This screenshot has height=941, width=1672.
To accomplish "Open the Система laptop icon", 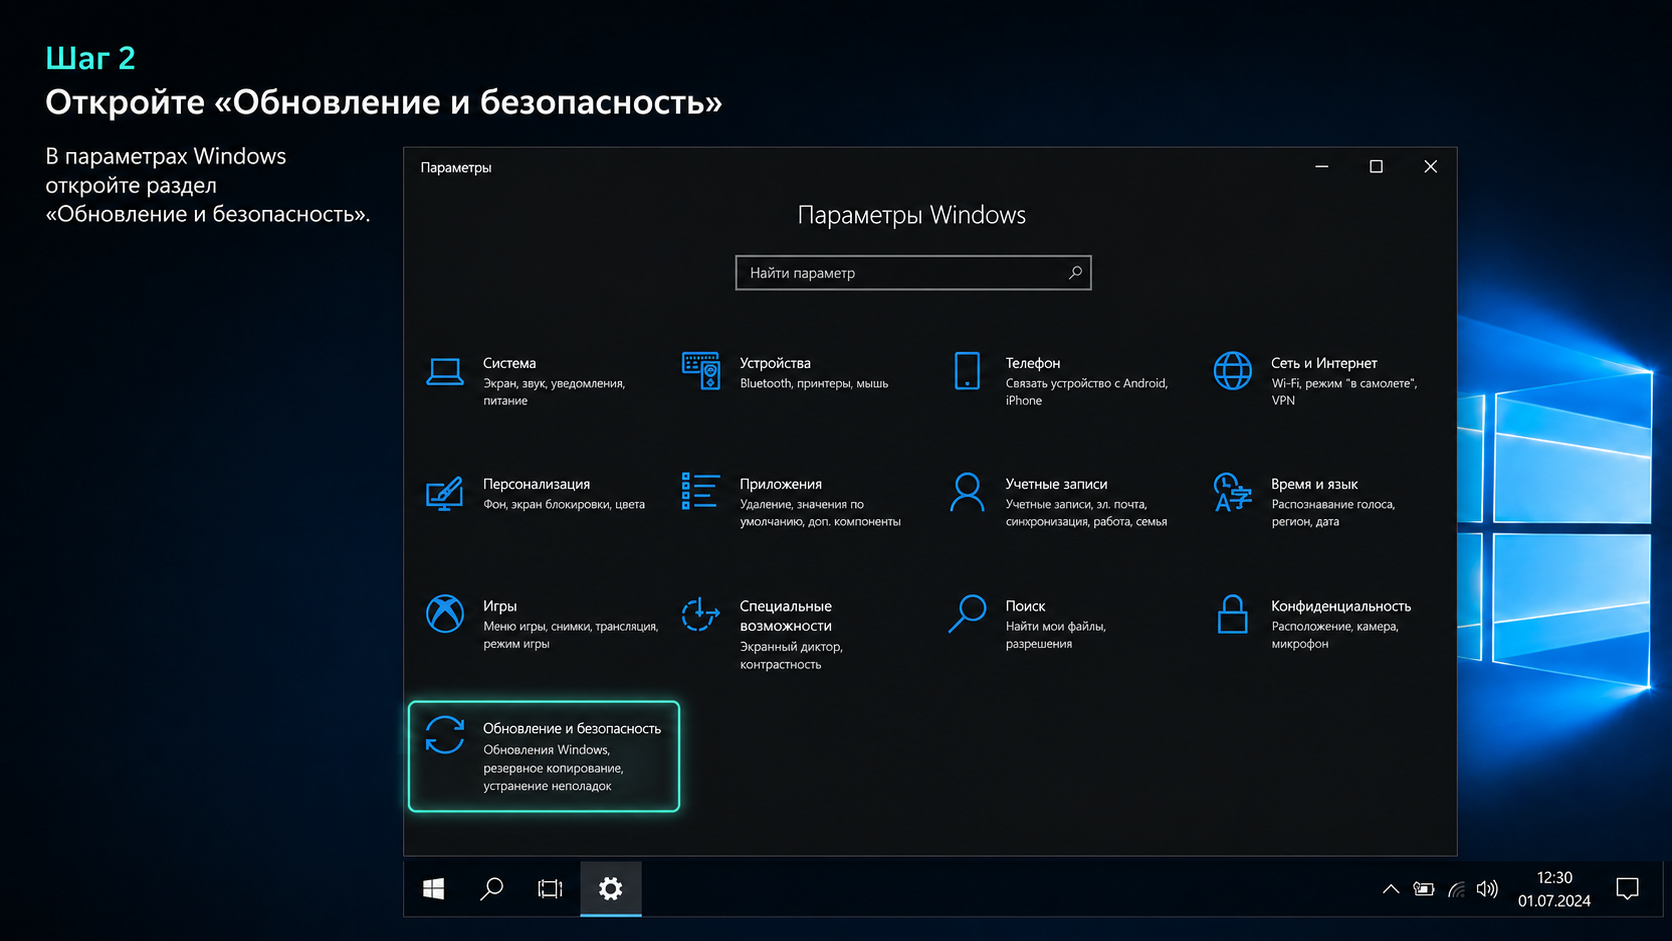I will pyautogui.click(x=445, y=372).
